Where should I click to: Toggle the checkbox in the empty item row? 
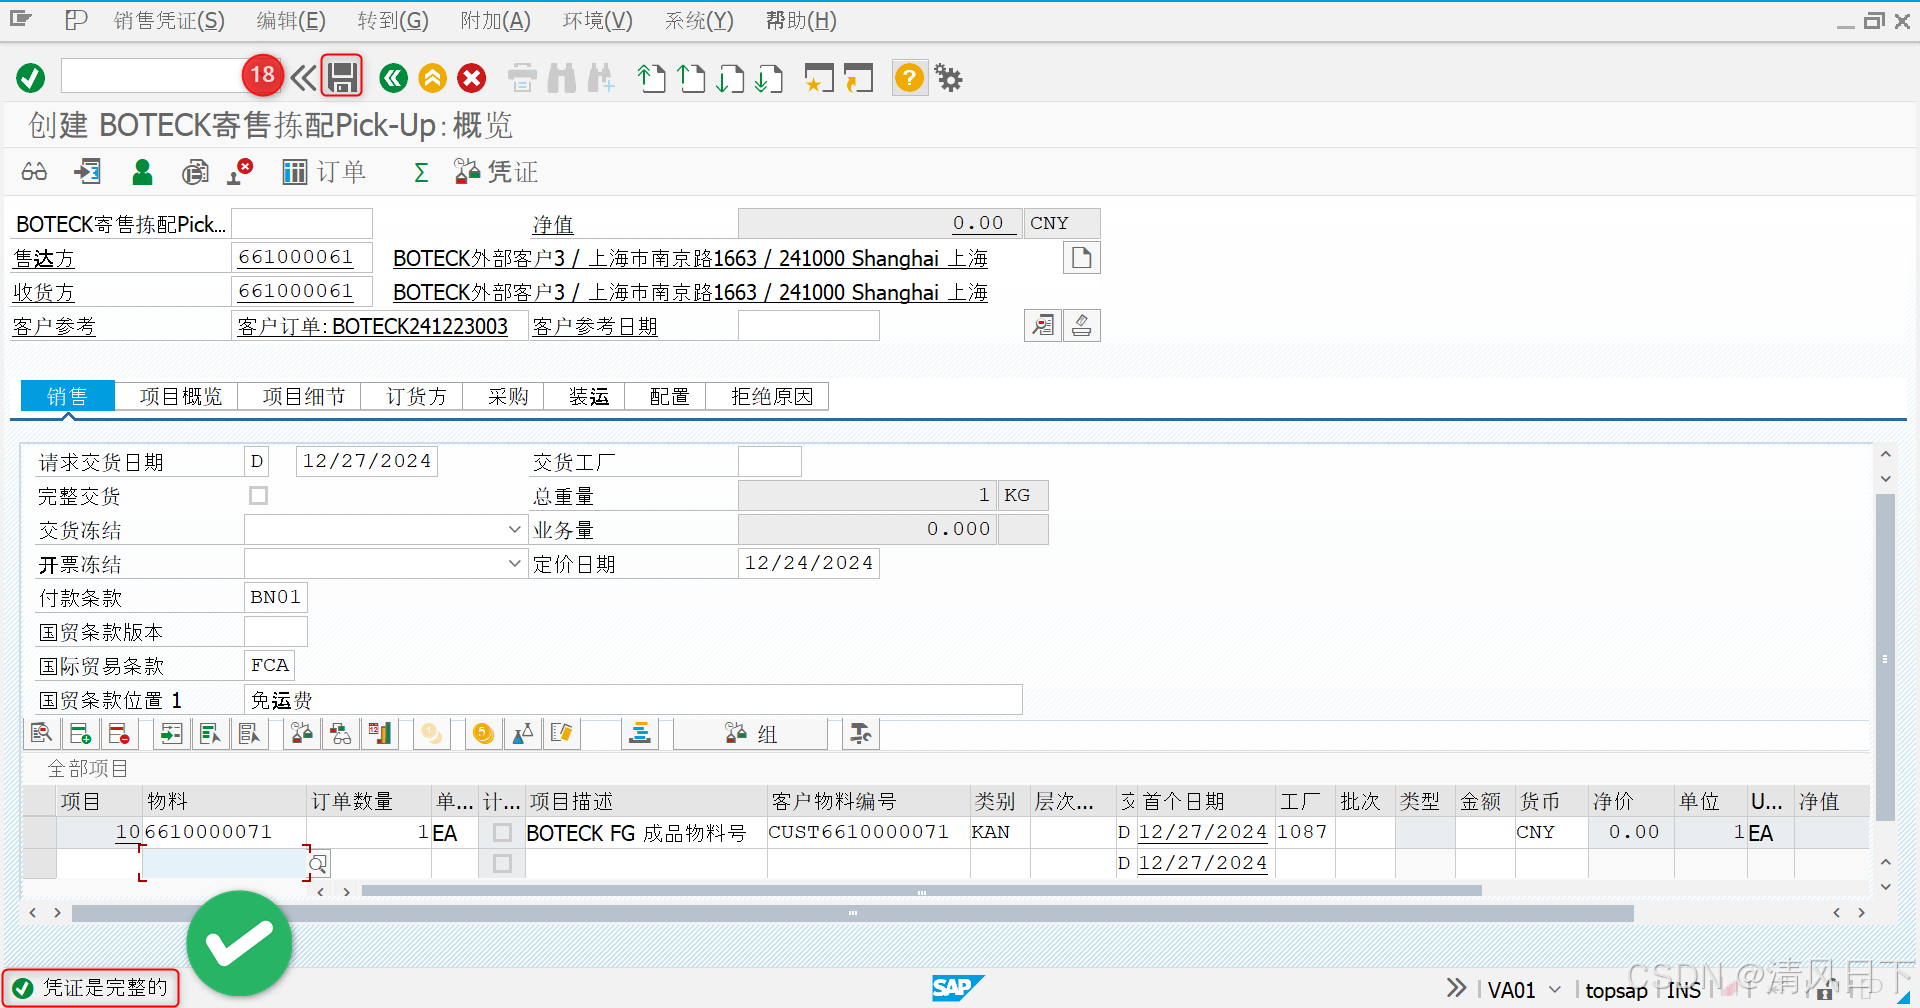(502, 864)
